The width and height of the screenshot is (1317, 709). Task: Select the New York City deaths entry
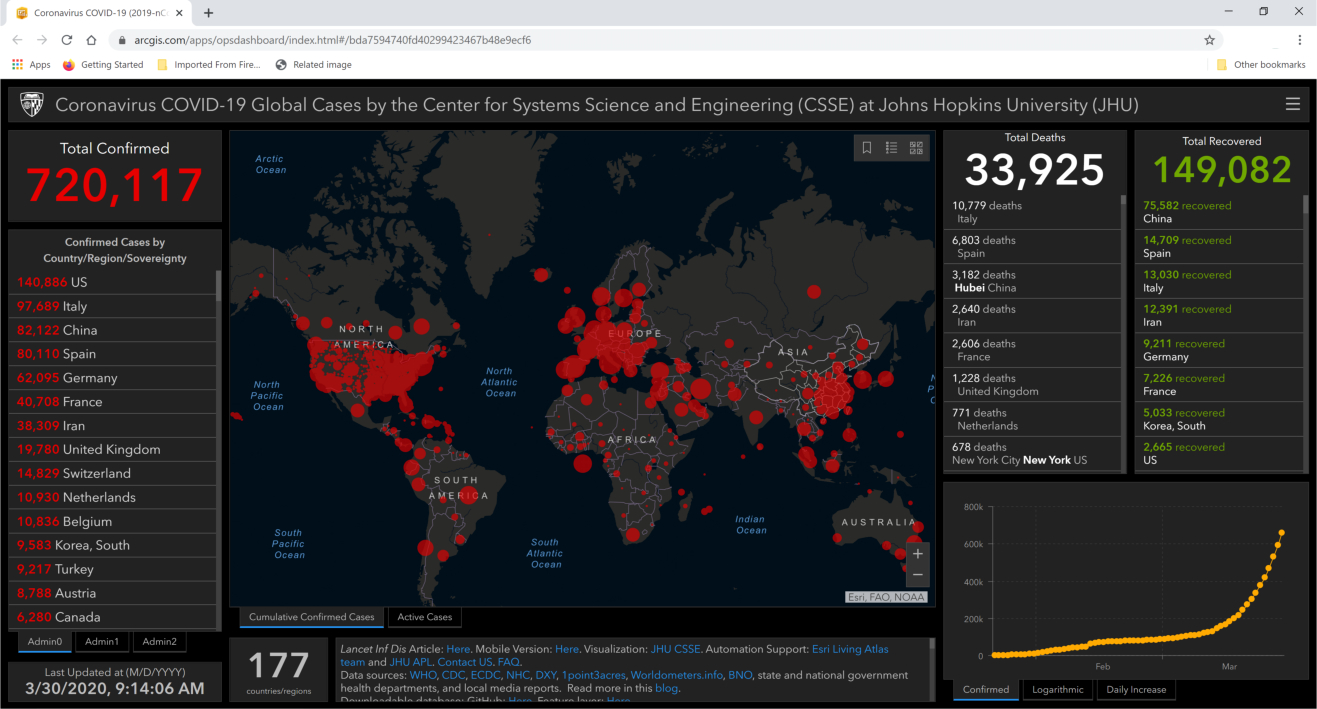point(1032,454)
